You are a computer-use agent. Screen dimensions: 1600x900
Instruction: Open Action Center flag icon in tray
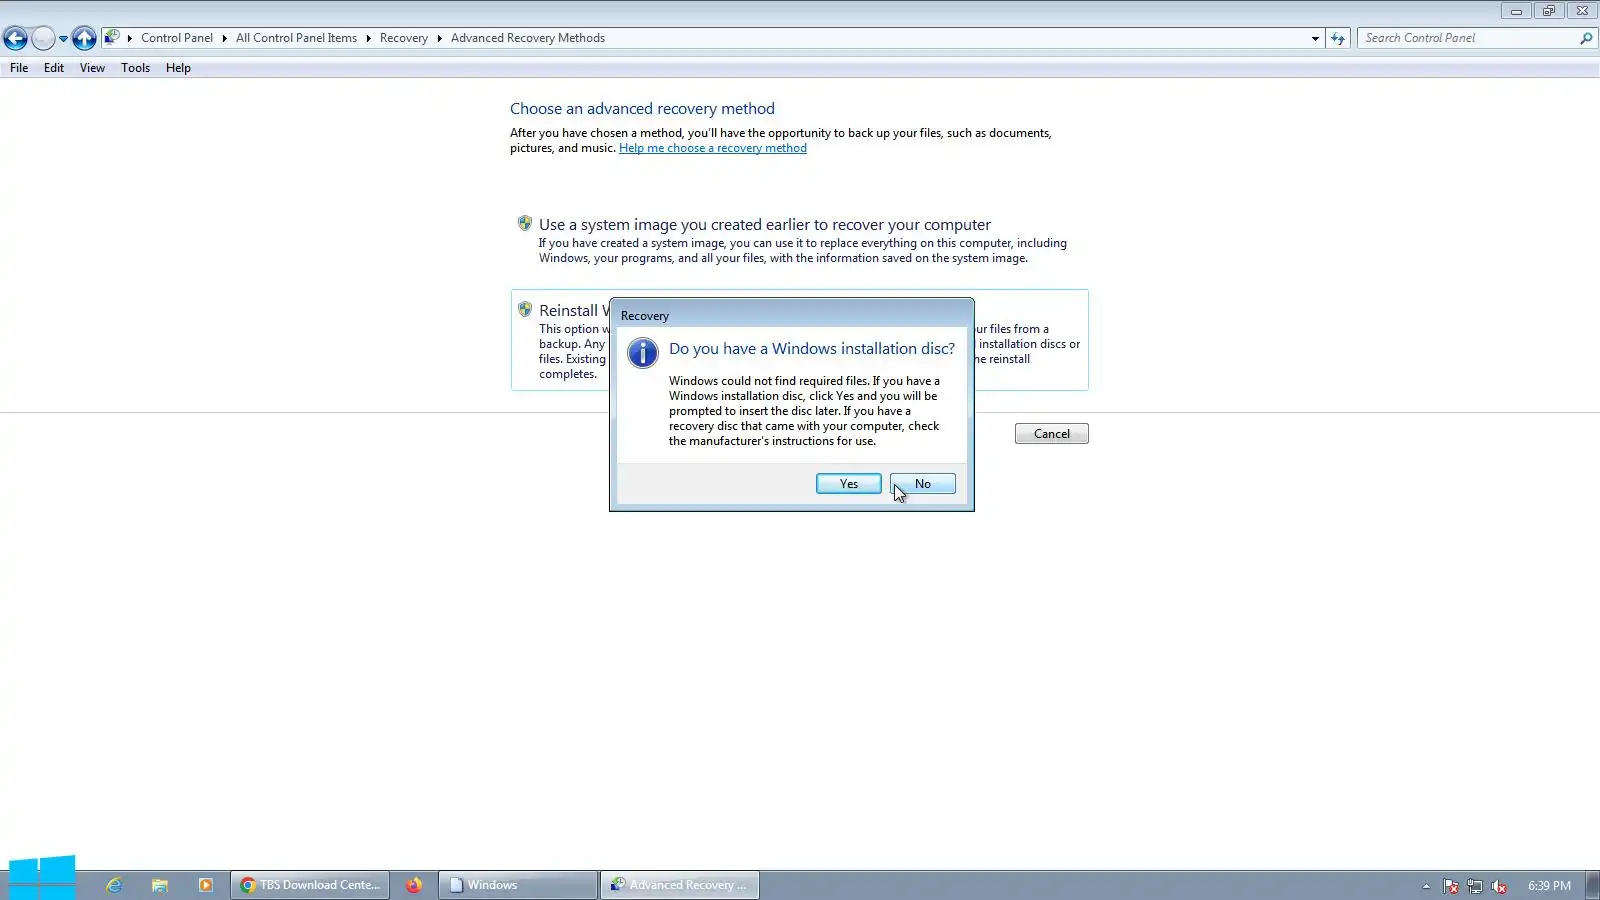click(x=1451, y=886)
